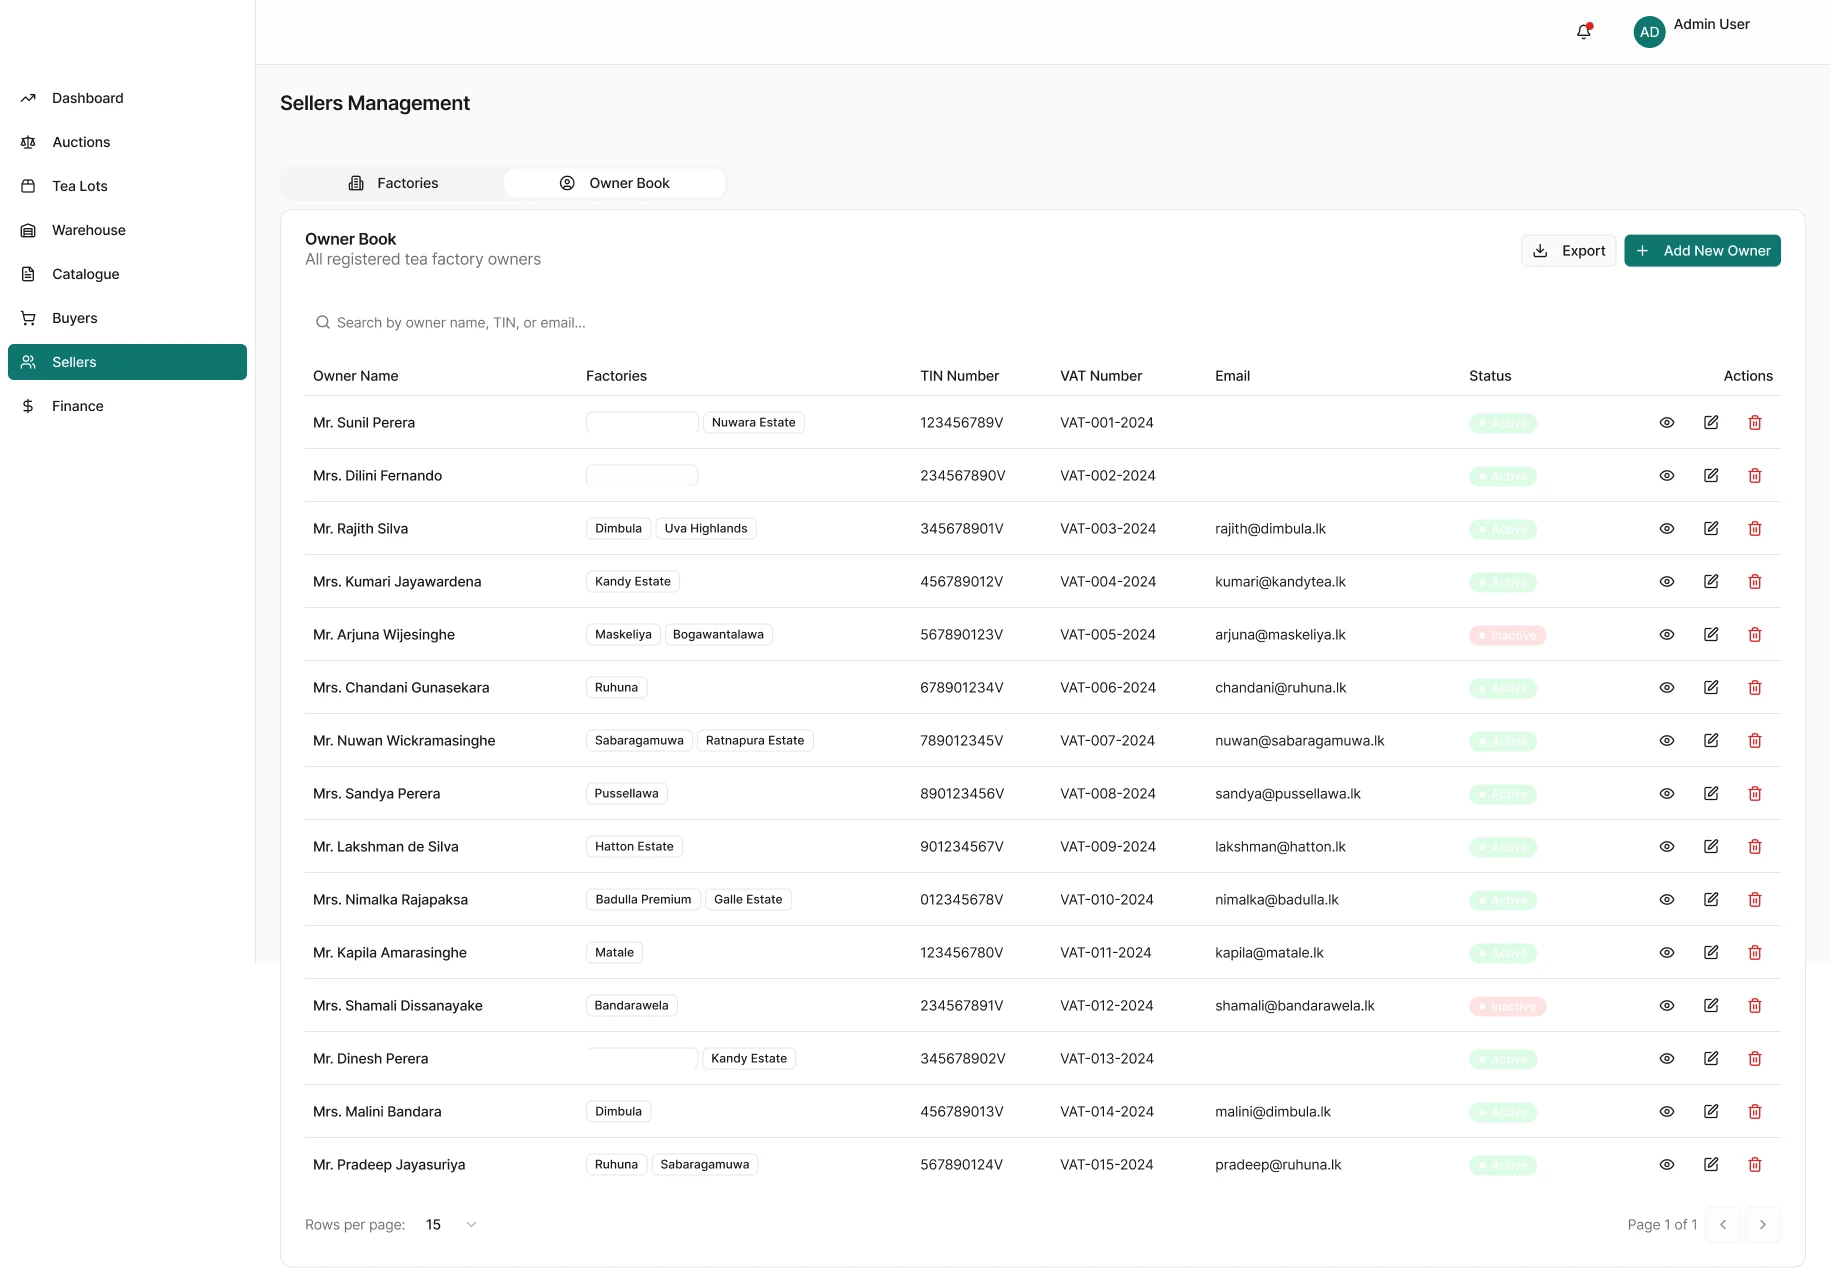Click the Ratnapura Estate tag

[755, 741]
